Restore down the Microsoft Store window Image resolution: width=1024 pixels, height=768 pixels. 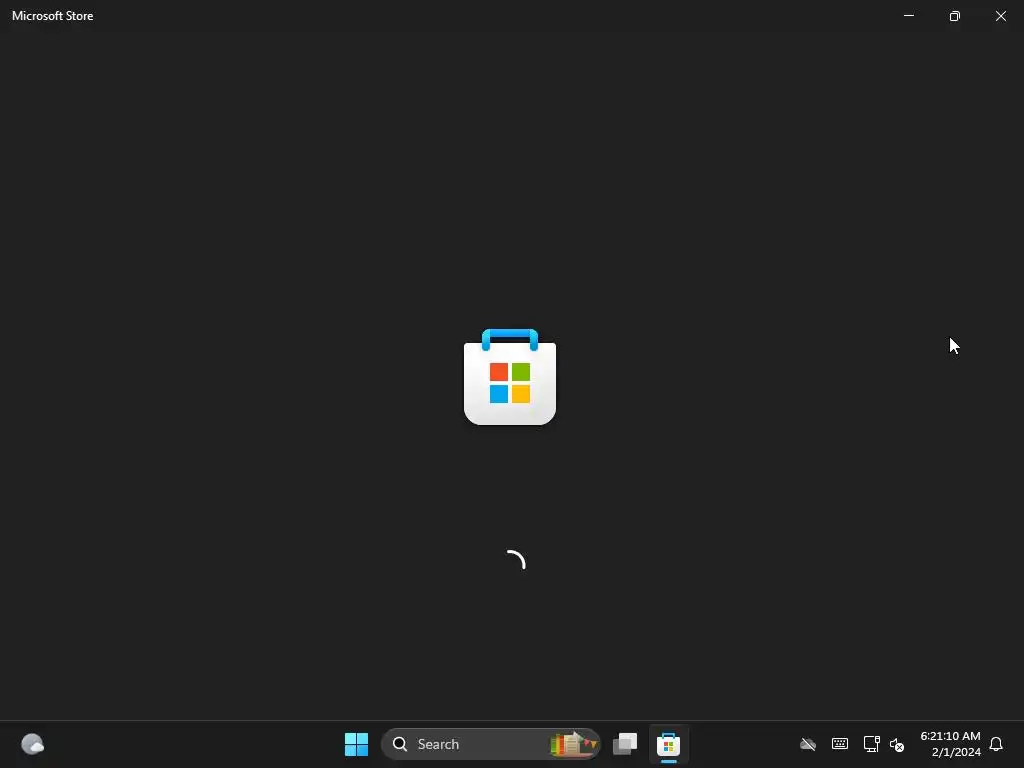coord(955,16)
